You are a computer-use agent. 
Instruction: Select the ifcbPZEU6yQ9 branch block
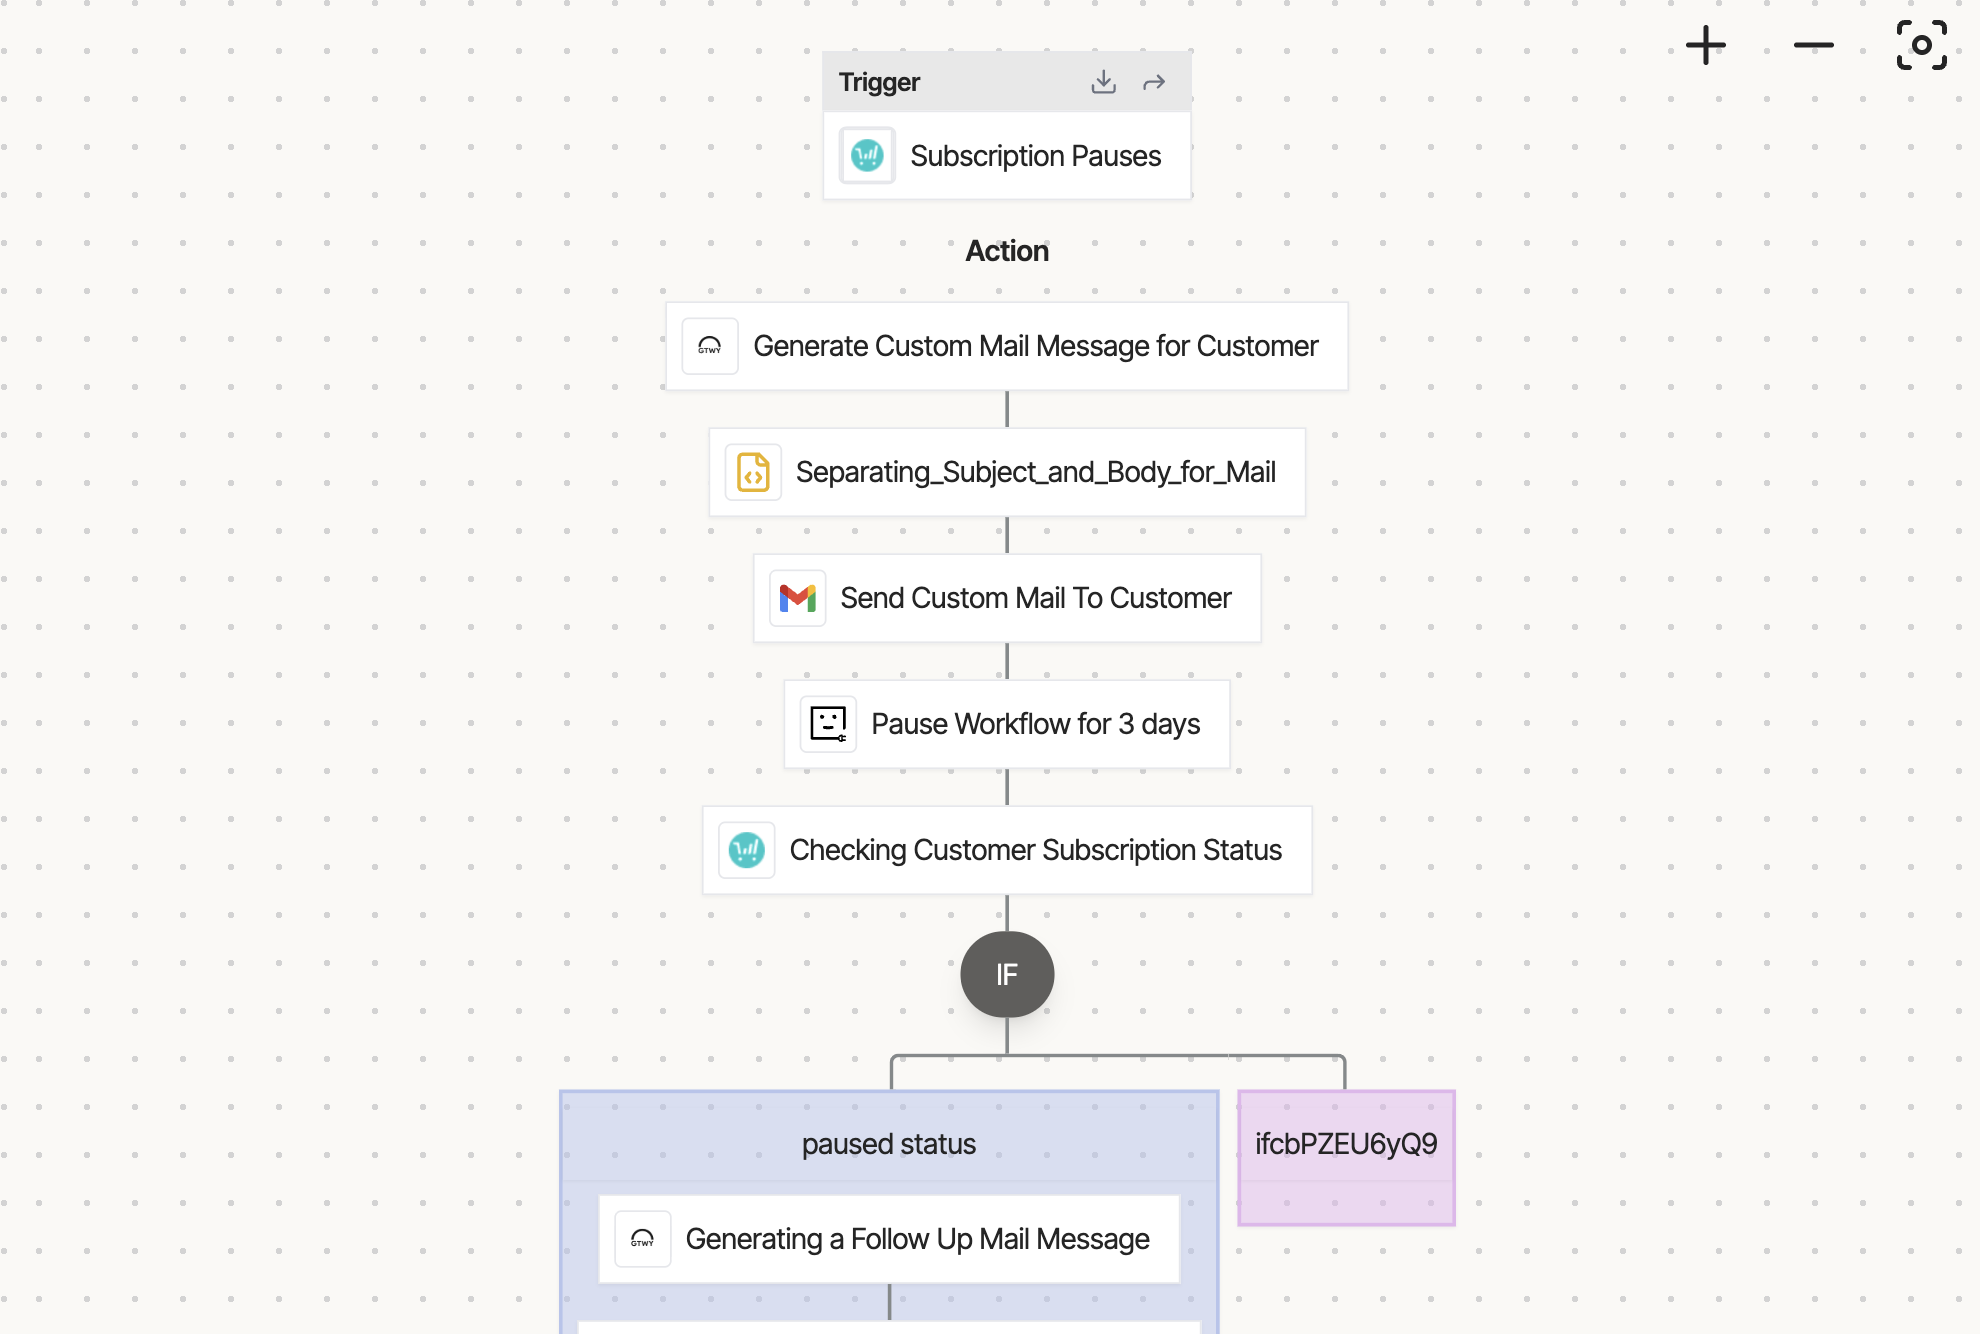point(1346,1157)
